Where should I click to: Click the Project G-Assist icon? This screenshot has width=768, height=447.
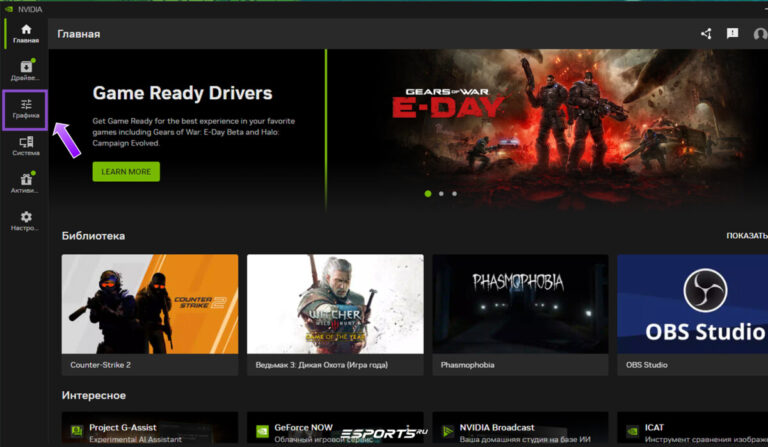tap(77, 431)
